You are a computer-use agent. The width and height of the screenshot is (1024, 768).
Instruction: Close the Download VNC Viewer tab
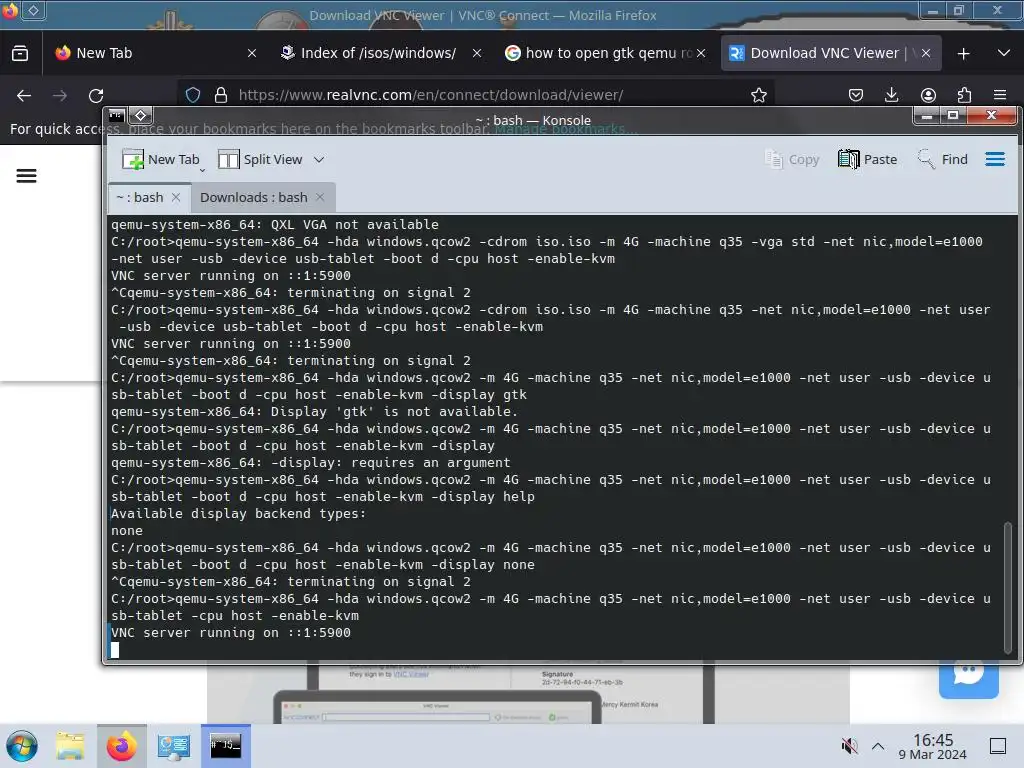(926, 54)
